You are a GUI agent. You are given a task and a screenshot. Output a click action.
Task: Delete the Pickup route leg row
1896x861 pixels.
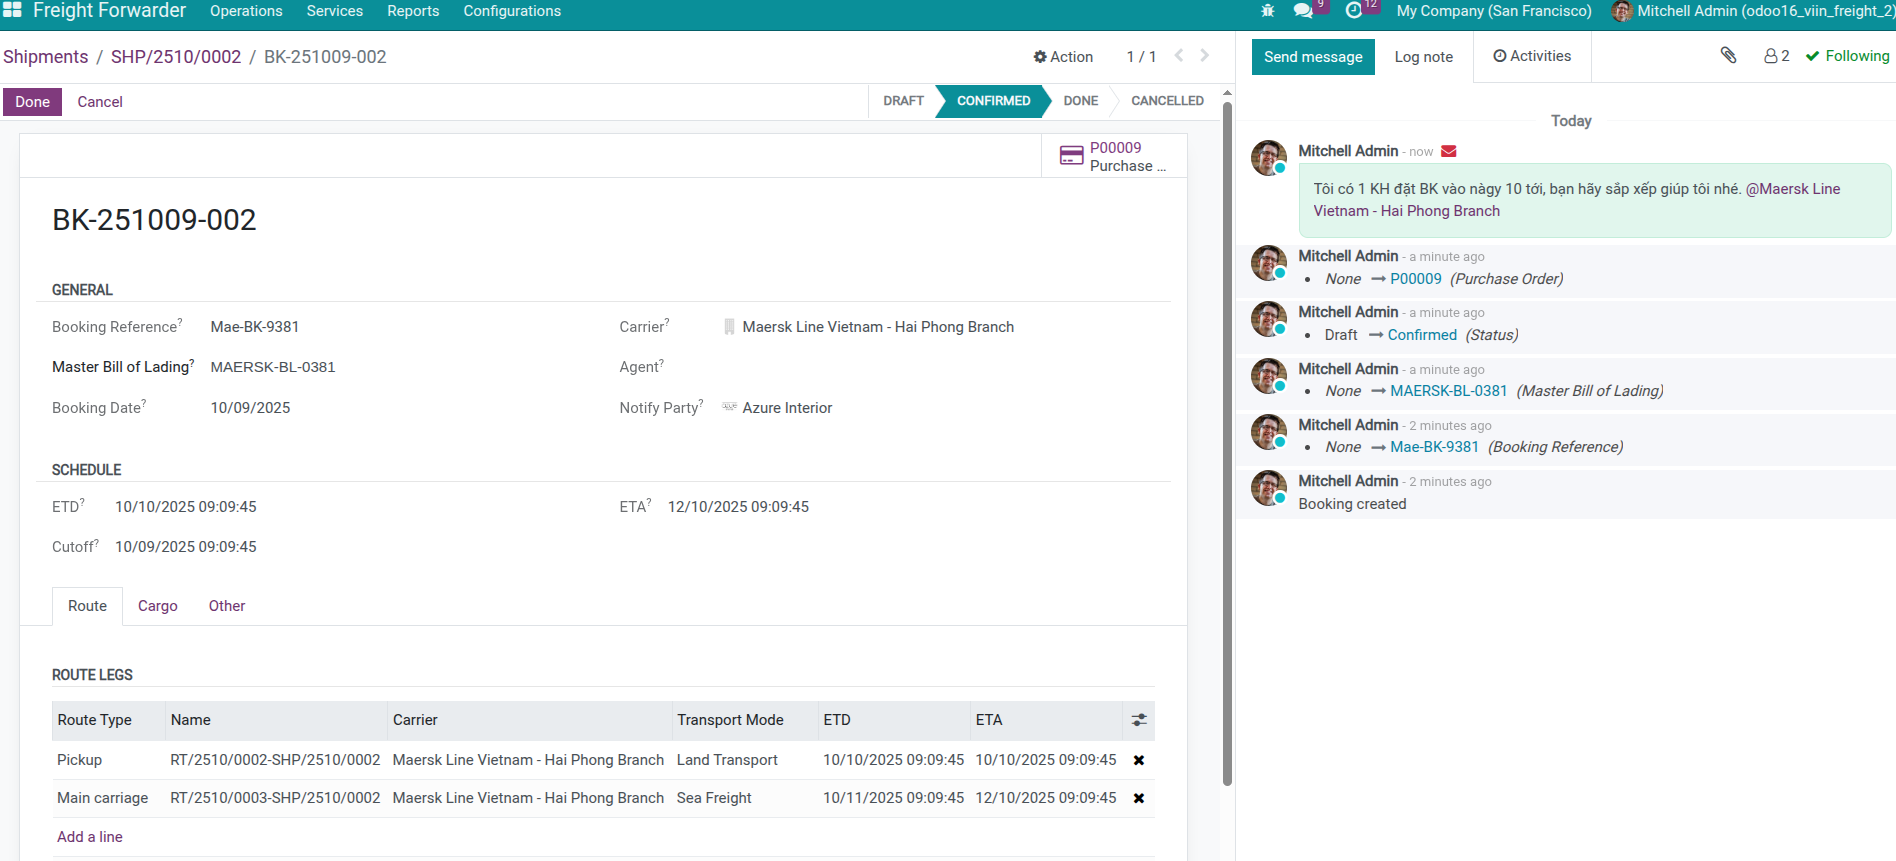coord(1138,760)
